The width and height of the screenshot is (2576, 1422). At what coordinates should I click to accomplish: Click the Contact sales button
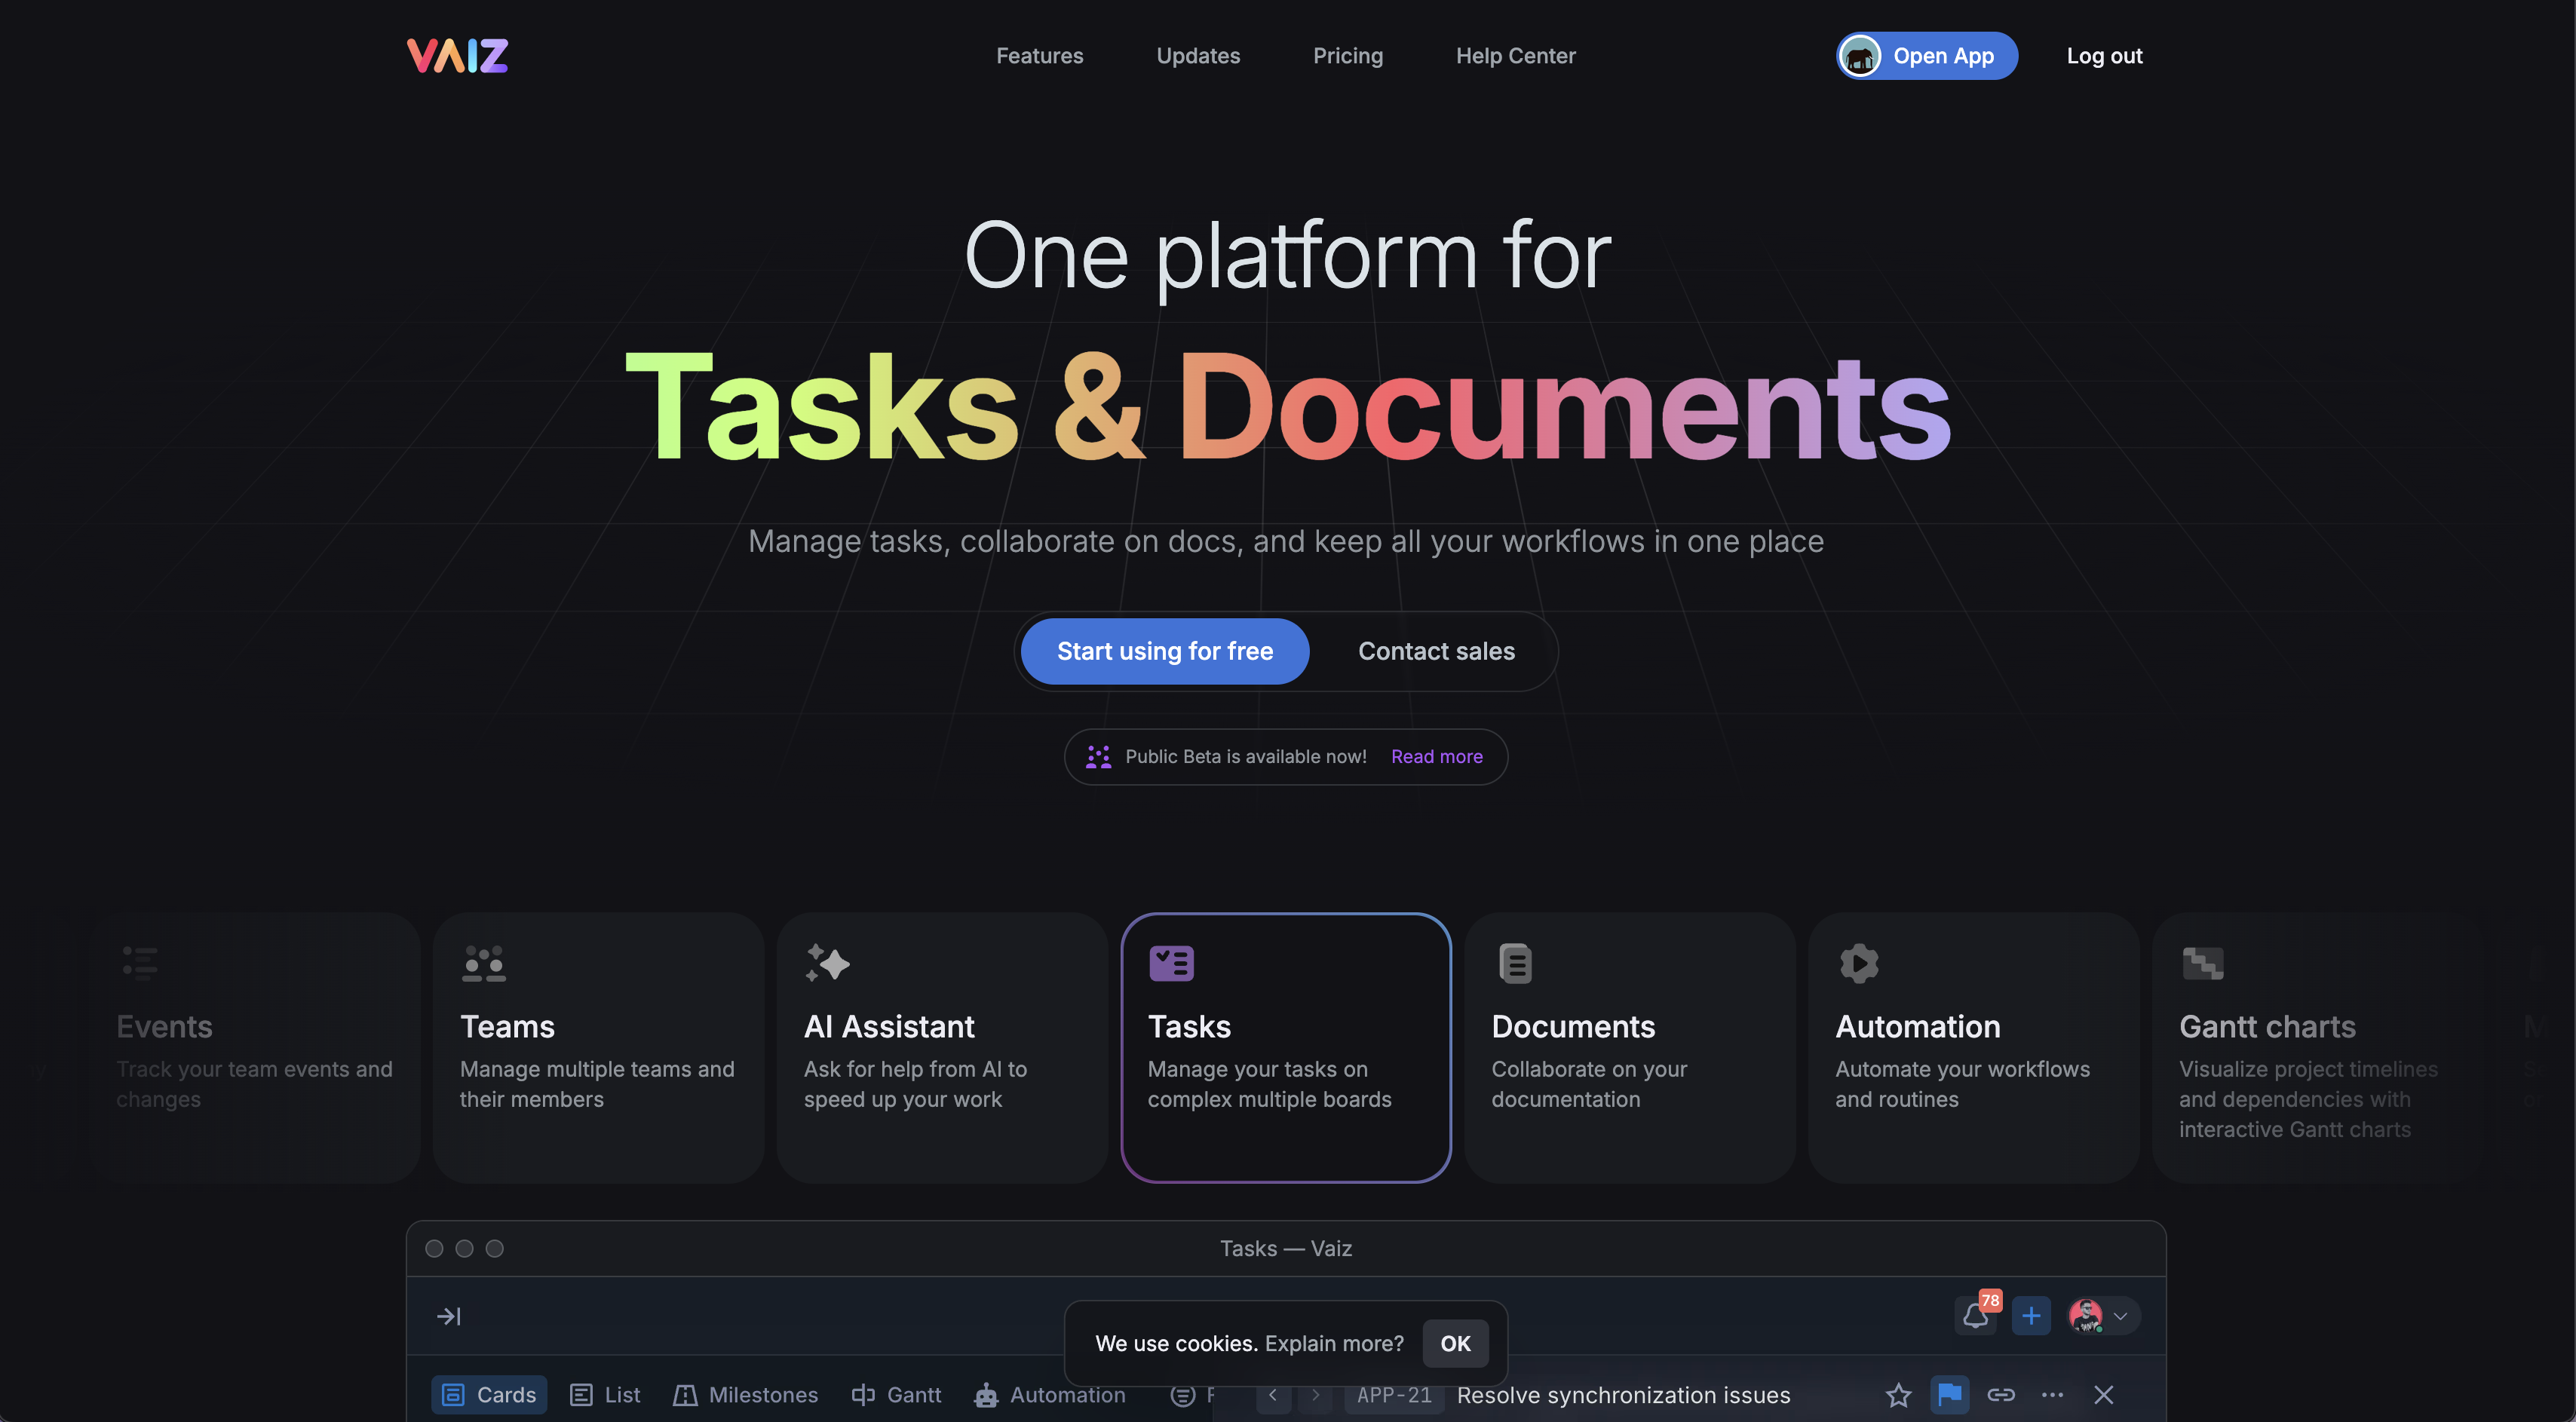click(x=1436, y=651)
